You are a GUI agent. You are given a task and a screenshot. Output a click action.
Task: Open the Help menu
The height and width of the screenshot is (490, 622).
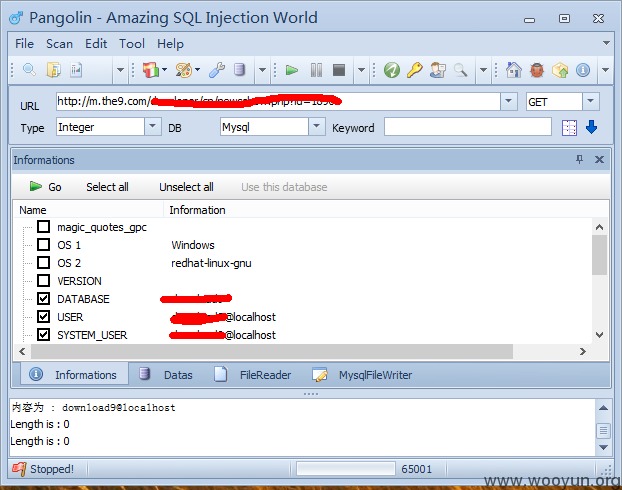click(170, 44)
